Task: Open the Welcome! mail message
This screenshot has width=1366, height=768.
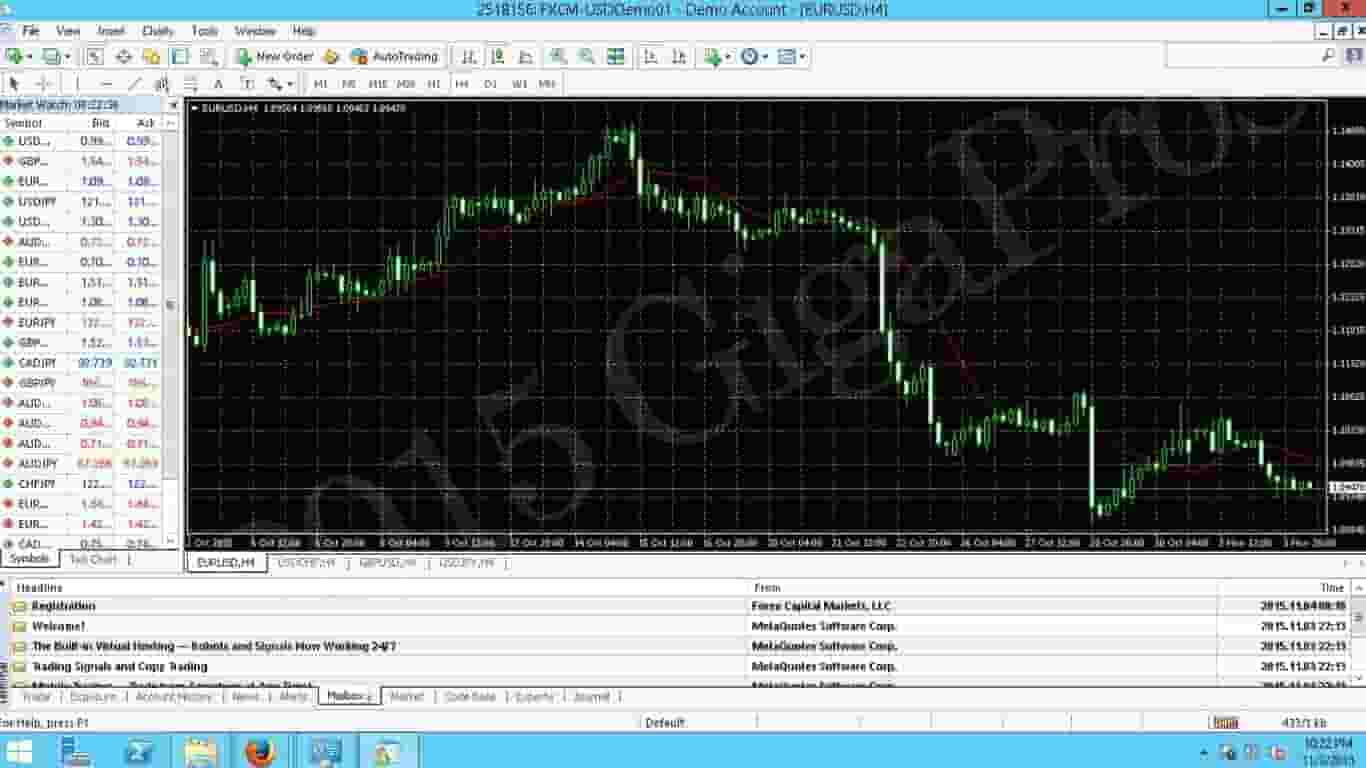Action: tap(58, 626)
